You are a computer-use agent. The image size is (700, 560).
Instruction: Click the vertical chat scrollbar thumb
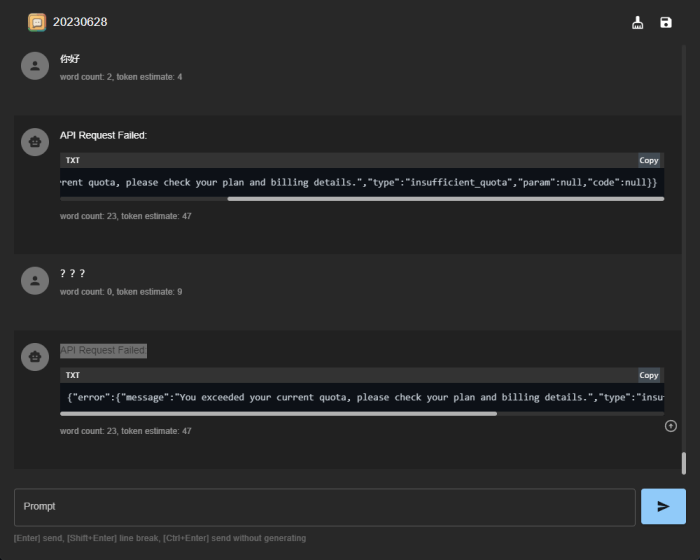coord(684,463)
